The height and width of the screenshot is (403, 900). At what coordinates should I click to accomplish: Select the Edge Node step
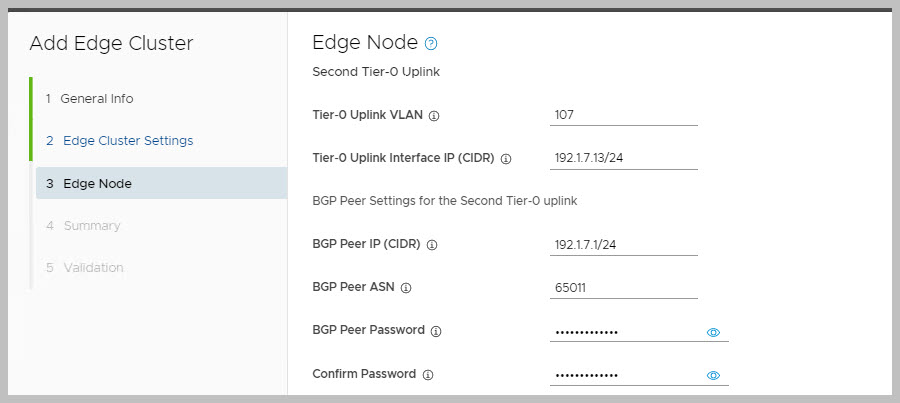click(96, 184)
